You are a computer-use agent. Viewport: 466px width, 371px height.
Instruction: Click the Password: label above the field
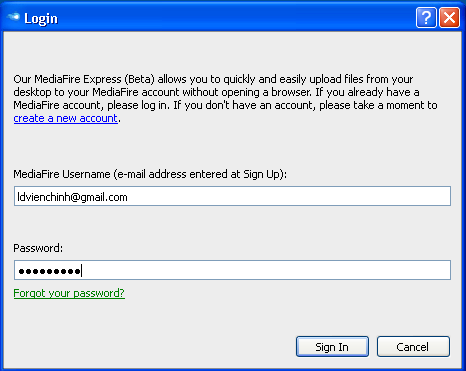pos(38,248)
